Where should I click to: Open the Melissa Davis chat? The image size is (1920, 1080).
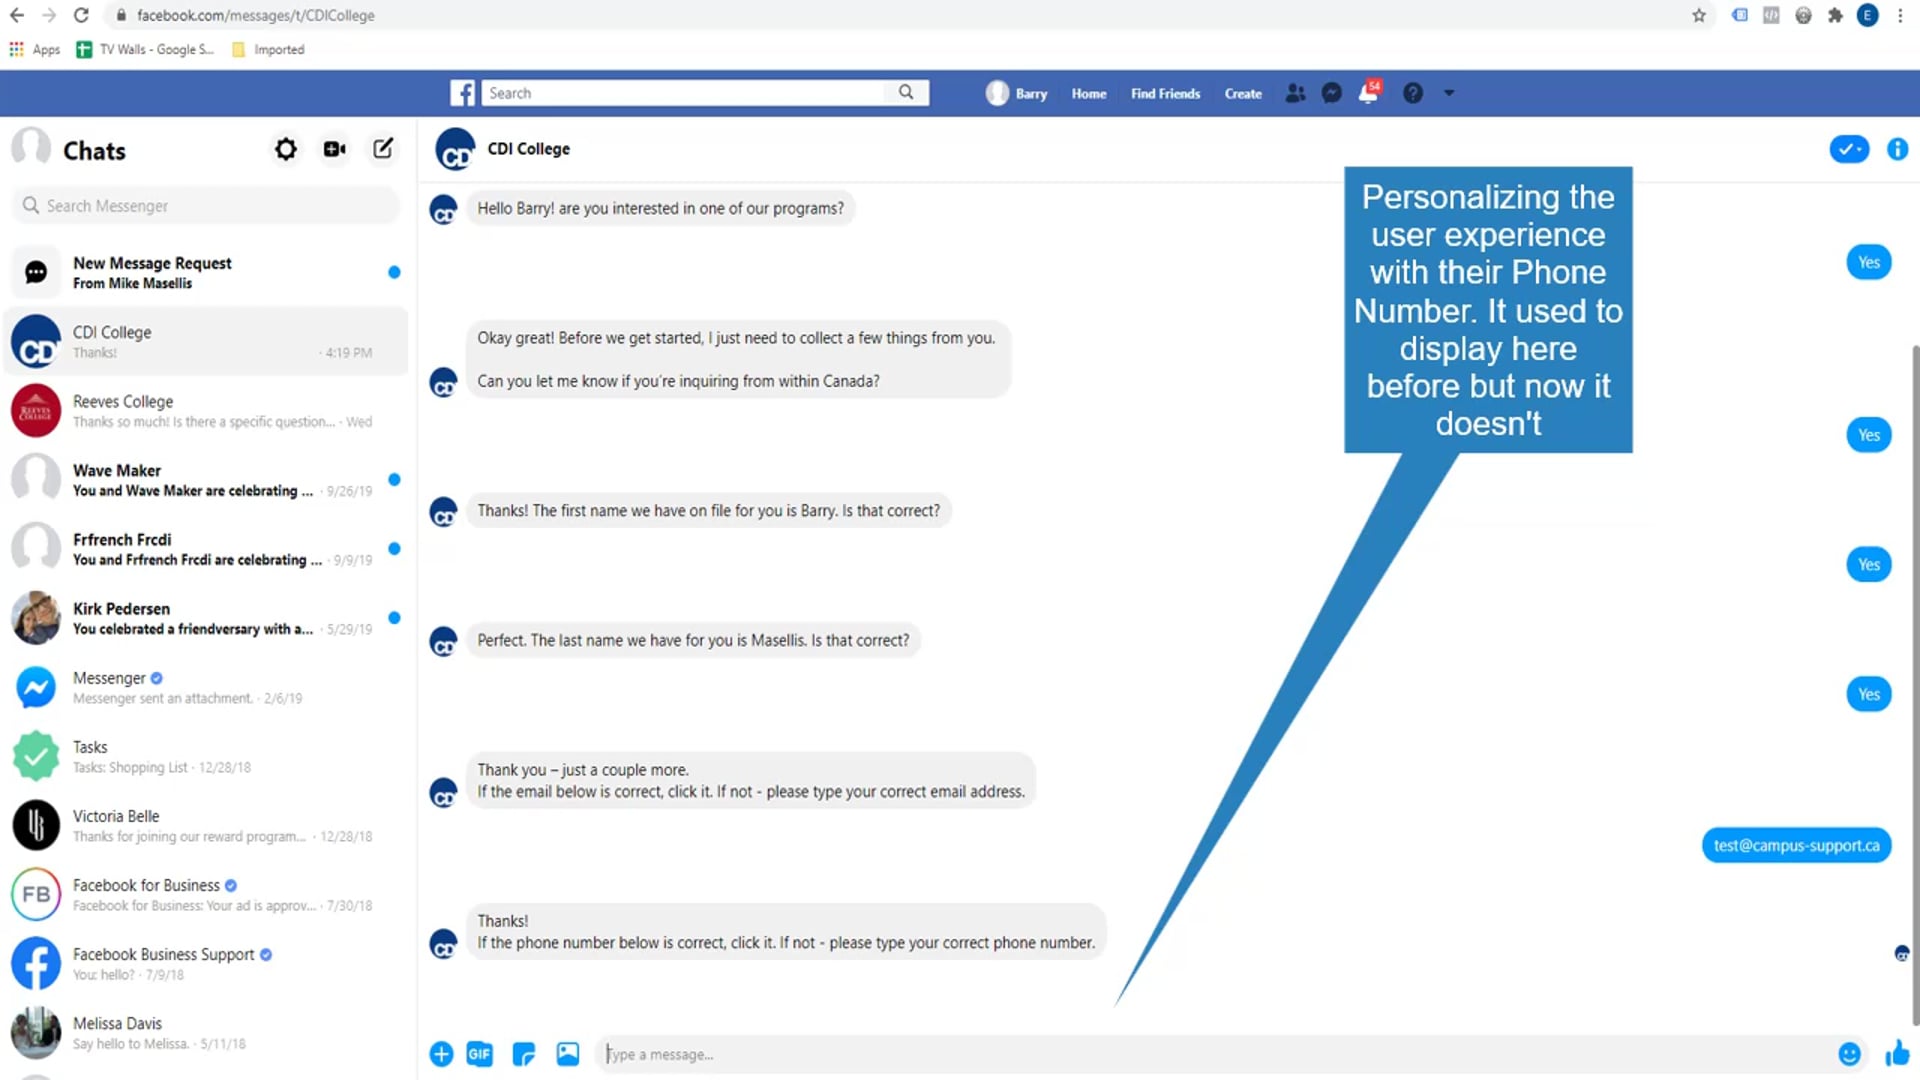tap(206, 1032)
